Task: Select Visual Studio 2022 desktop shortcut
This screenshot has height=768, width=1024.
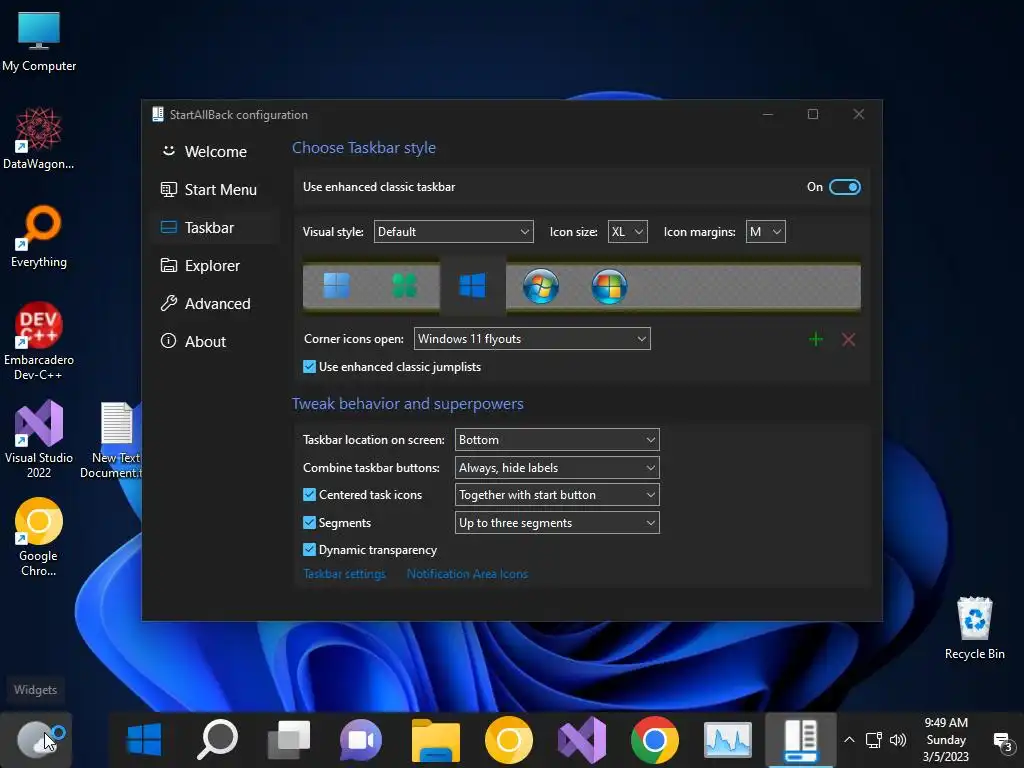Action: [39, 439]
